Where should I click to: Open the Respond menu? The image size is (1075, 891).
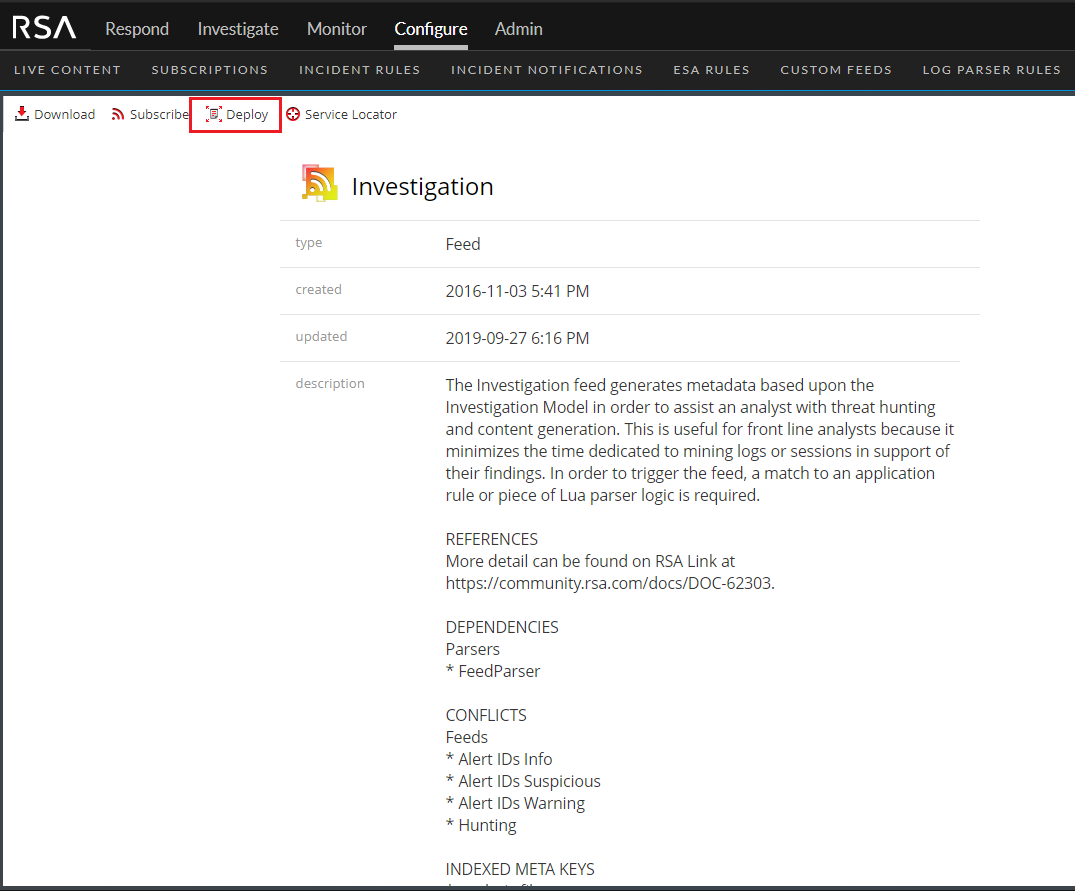pyautogui.click(x=137, y=29)
